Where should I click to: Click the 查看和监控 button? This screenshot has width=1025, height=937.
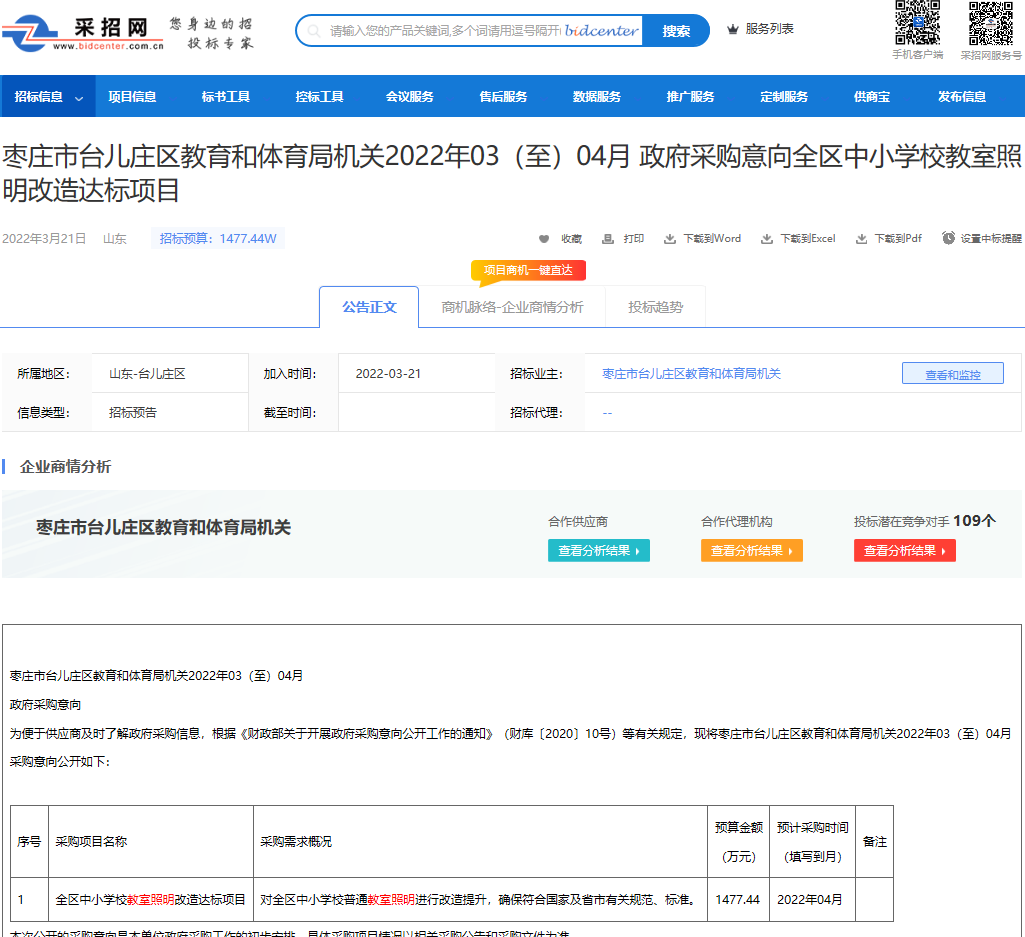coord(952,374)
